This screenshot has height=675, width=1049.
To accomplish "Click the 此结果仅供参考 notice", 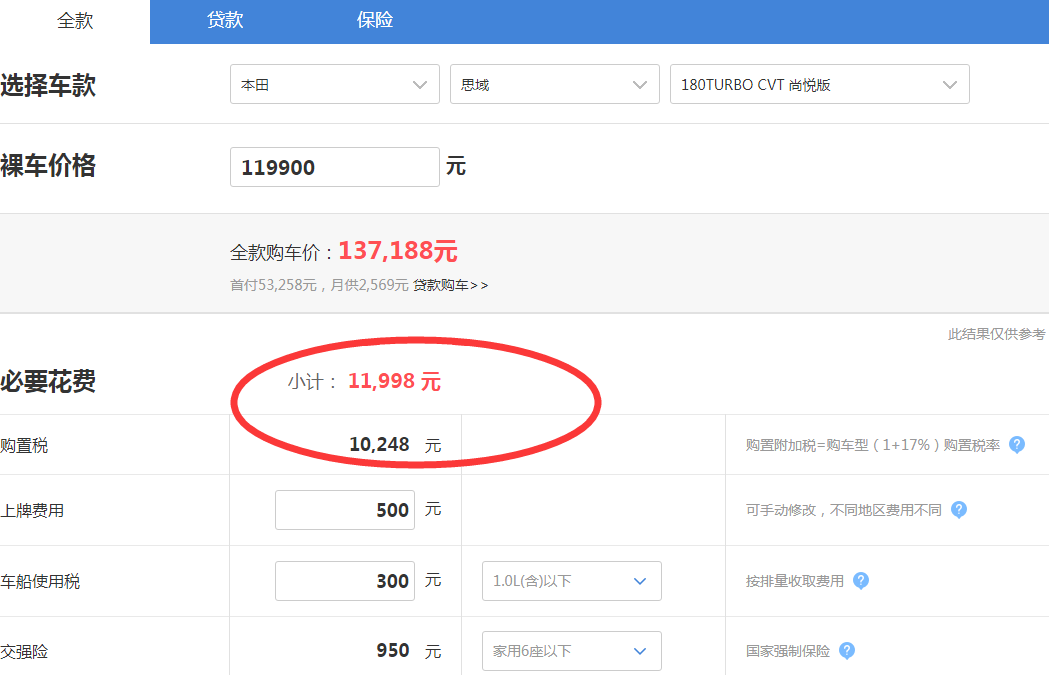I will 996,334.
